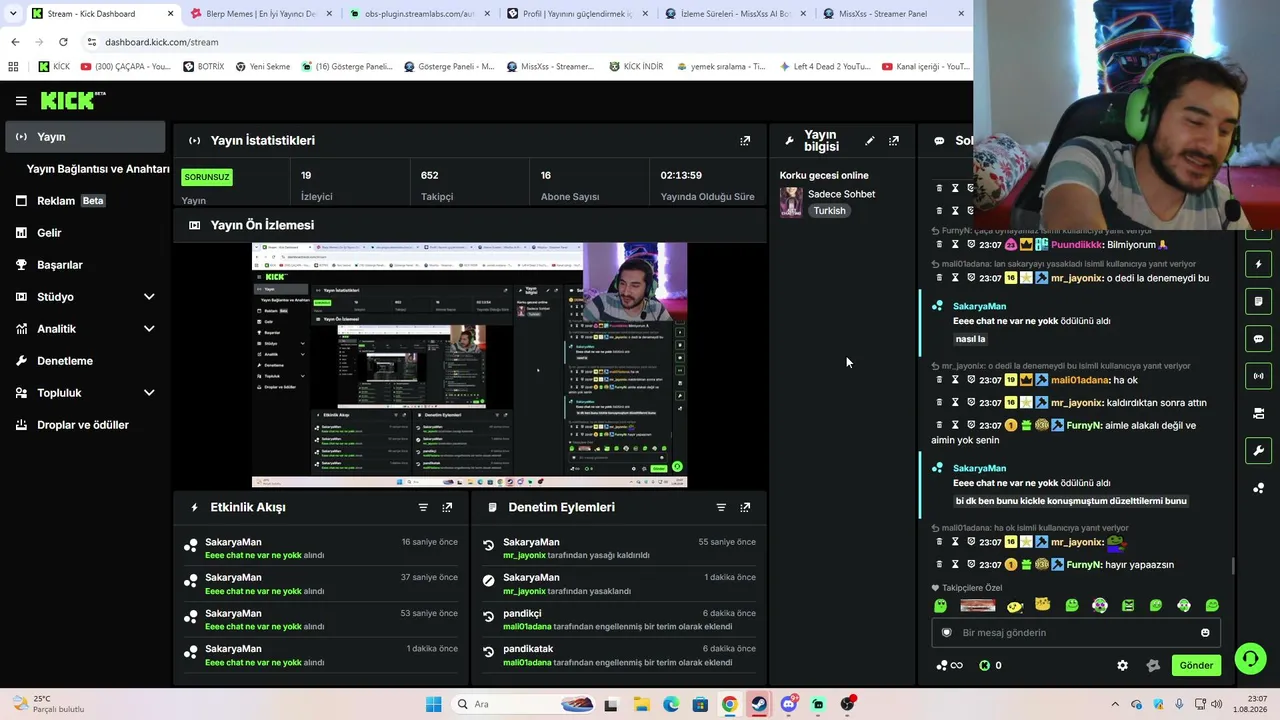Expand the Analitik sidebar section
Image resolution: width=1280 pixels, height=720 pixels.
(149, 329)
